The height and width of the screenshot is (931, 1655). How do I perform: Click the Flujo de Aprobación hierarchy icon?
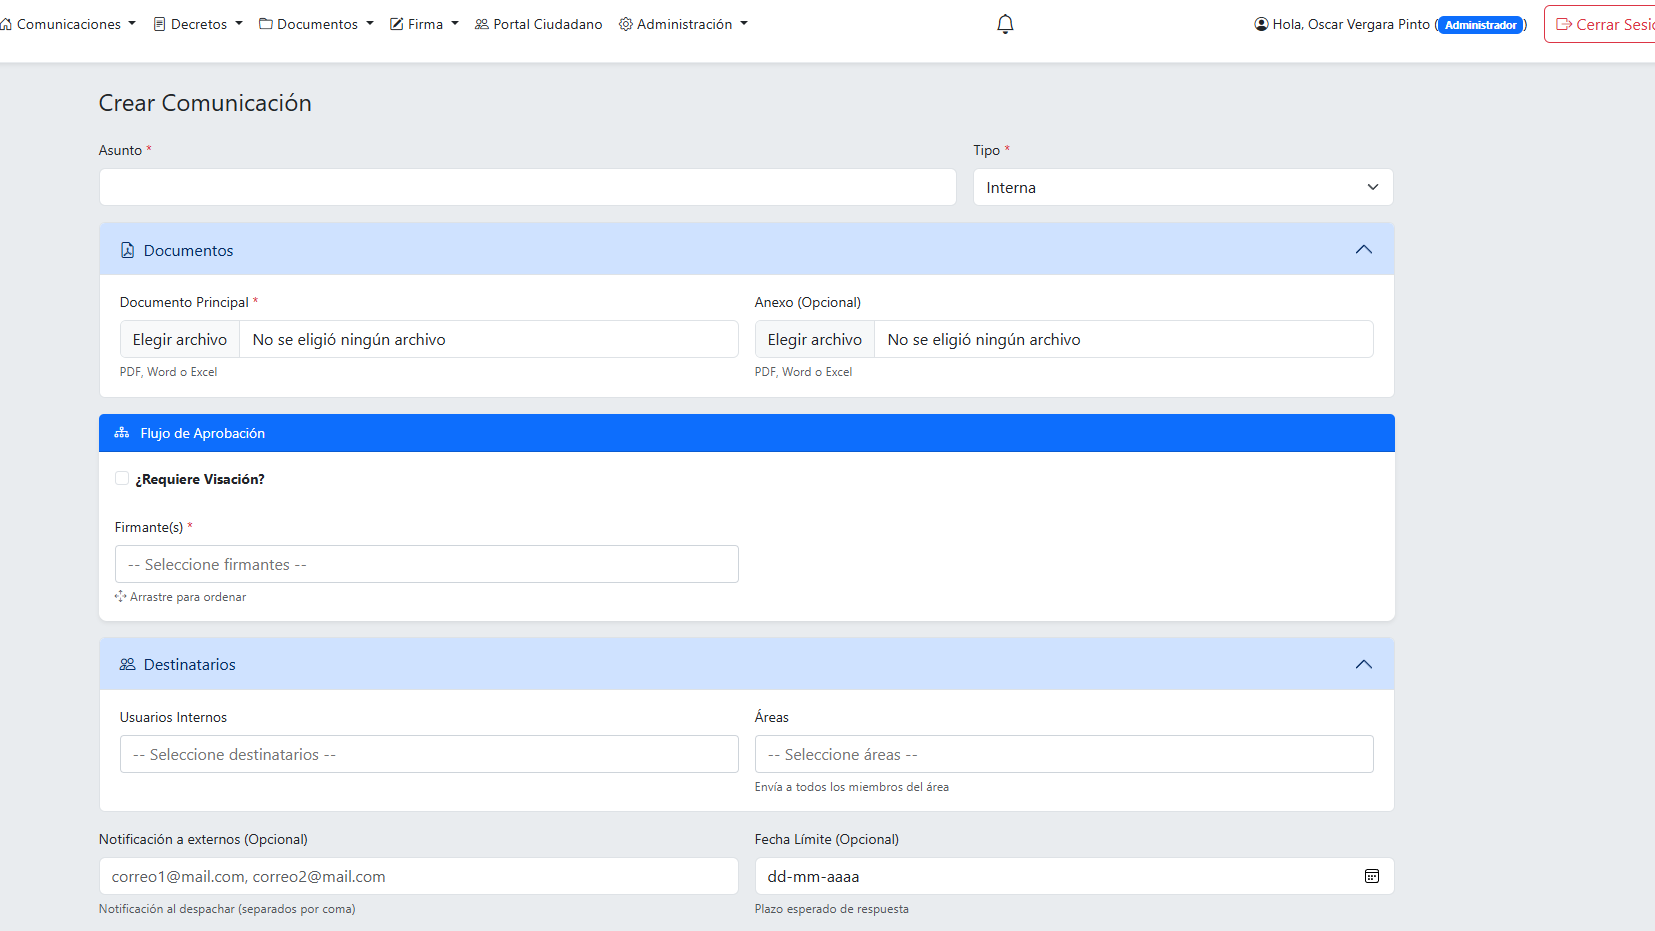coord(122,433)
